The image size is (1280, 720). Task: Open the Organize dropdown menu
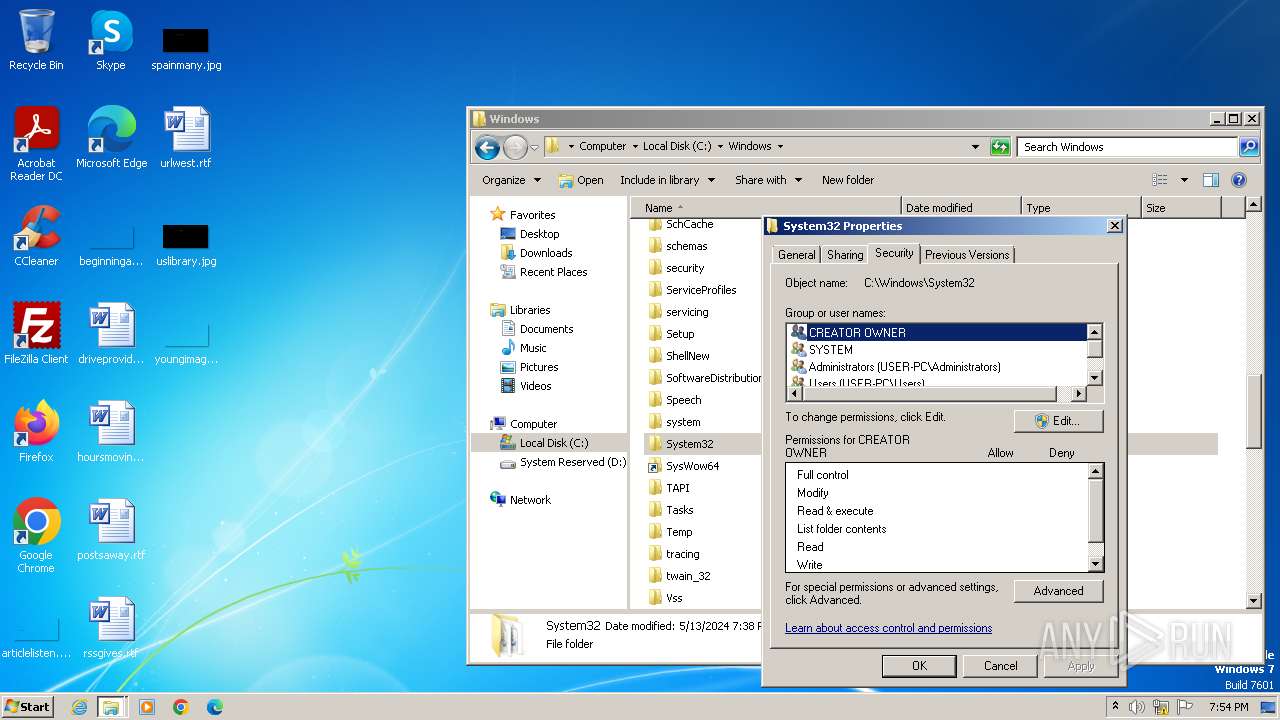click(x=511, y=180)
